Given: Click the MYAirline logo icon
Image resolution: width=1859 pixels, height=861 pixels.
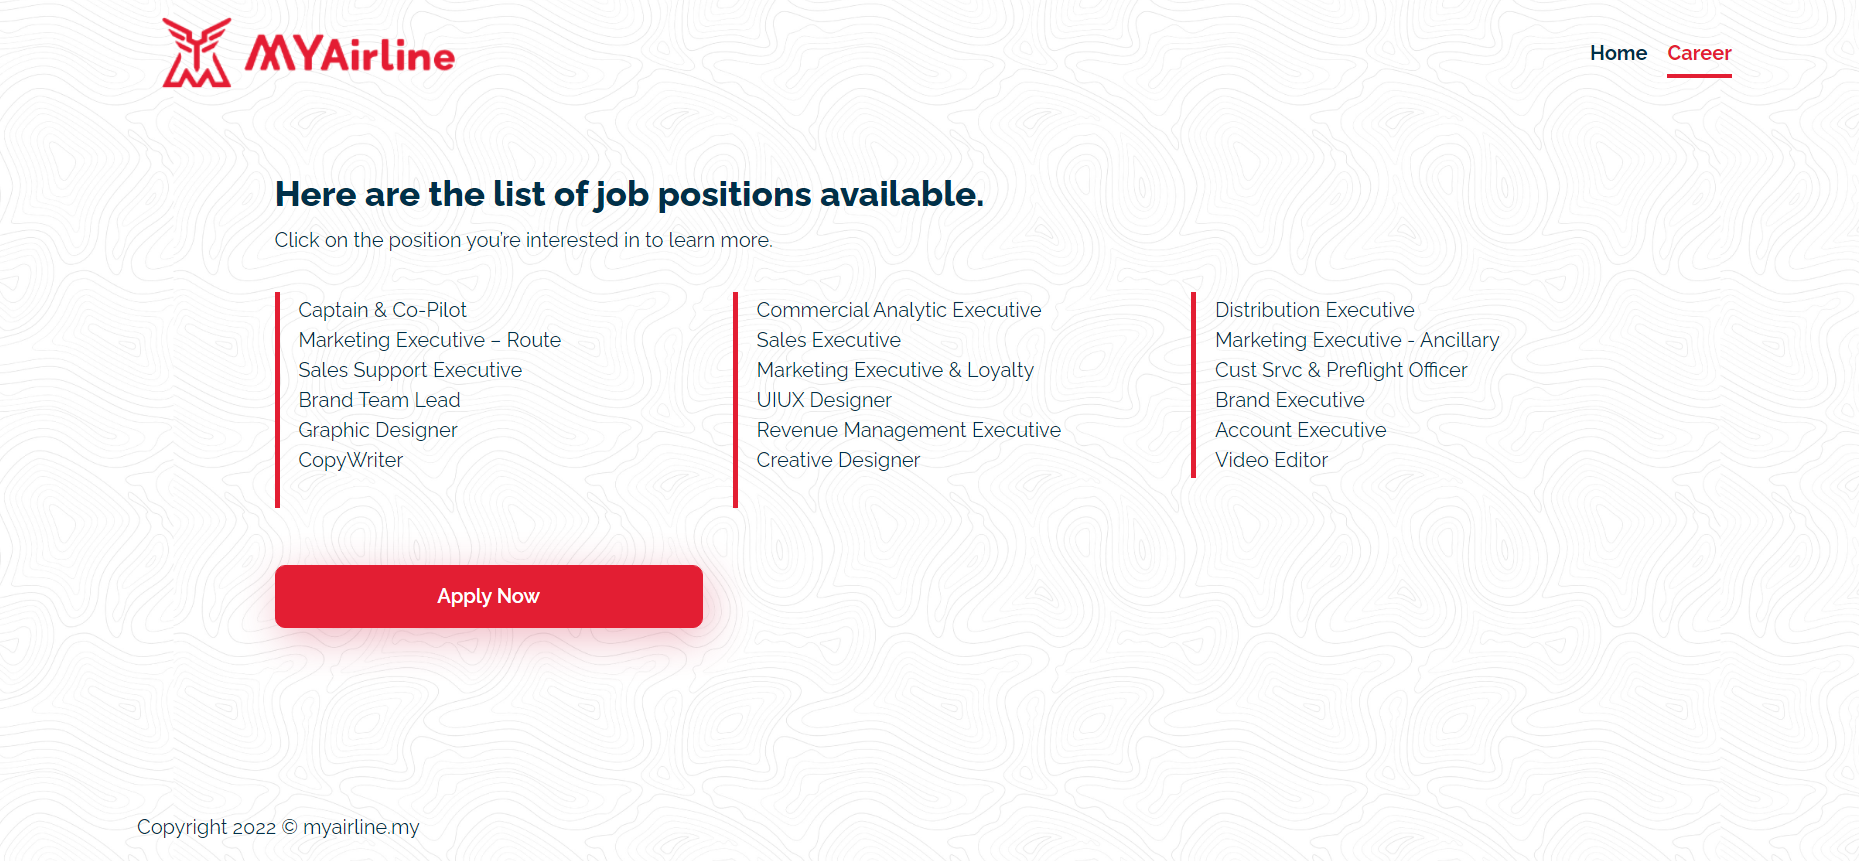Looking at the screenshot, I should point(197,53).
